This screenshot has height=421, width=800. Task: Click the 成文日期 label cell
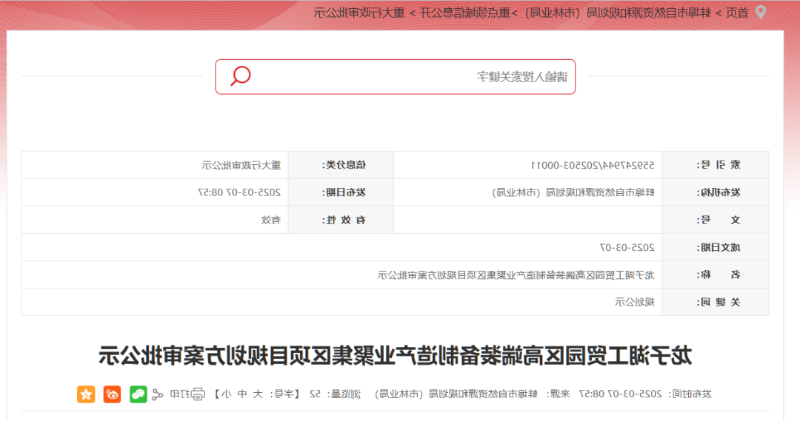pyautogui.click(x=715, y=247)
